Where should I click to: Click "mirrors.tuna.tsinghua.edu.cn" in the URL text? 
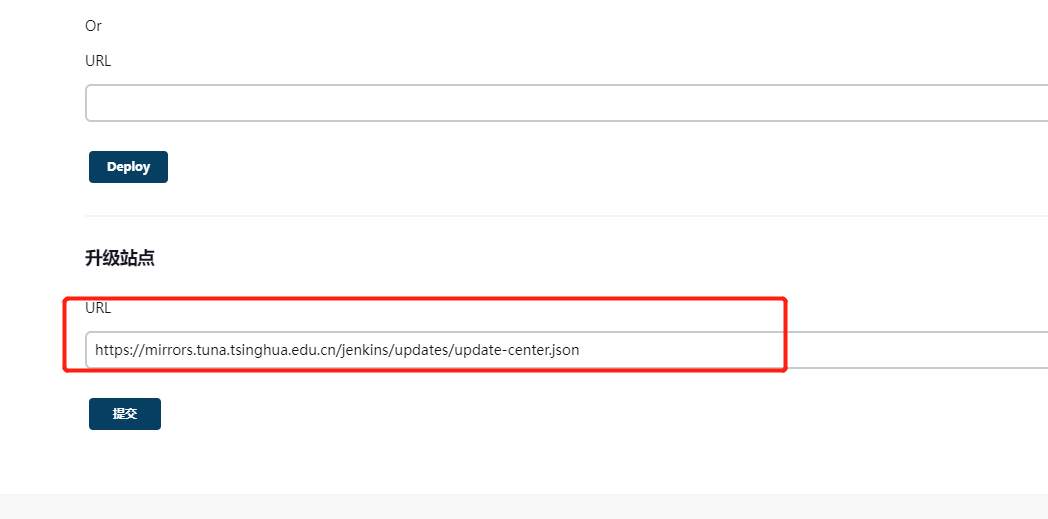point(235,350)
